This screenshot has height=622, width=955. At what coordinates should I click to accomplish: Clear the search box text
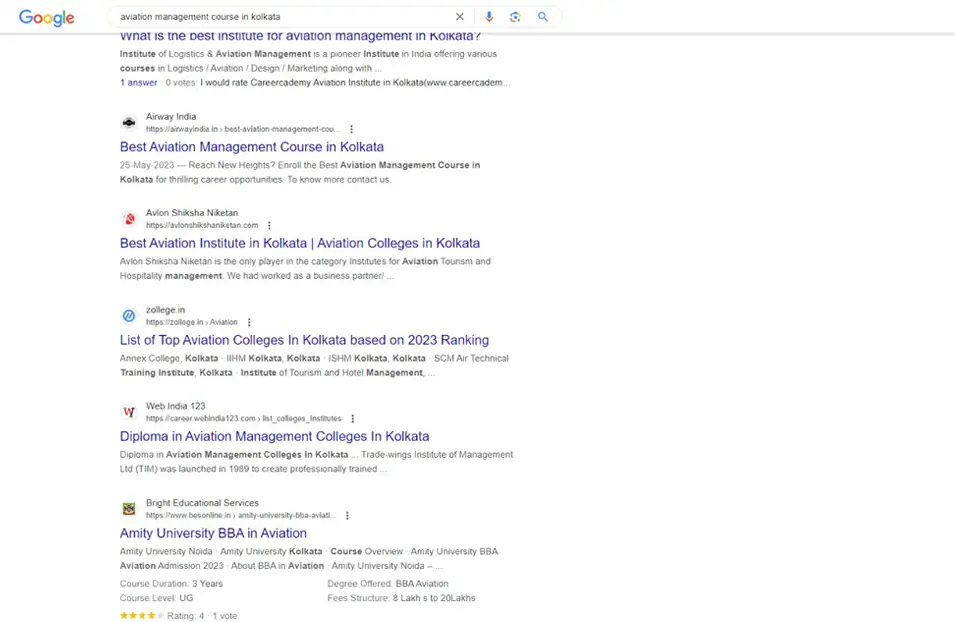(460, 17)
